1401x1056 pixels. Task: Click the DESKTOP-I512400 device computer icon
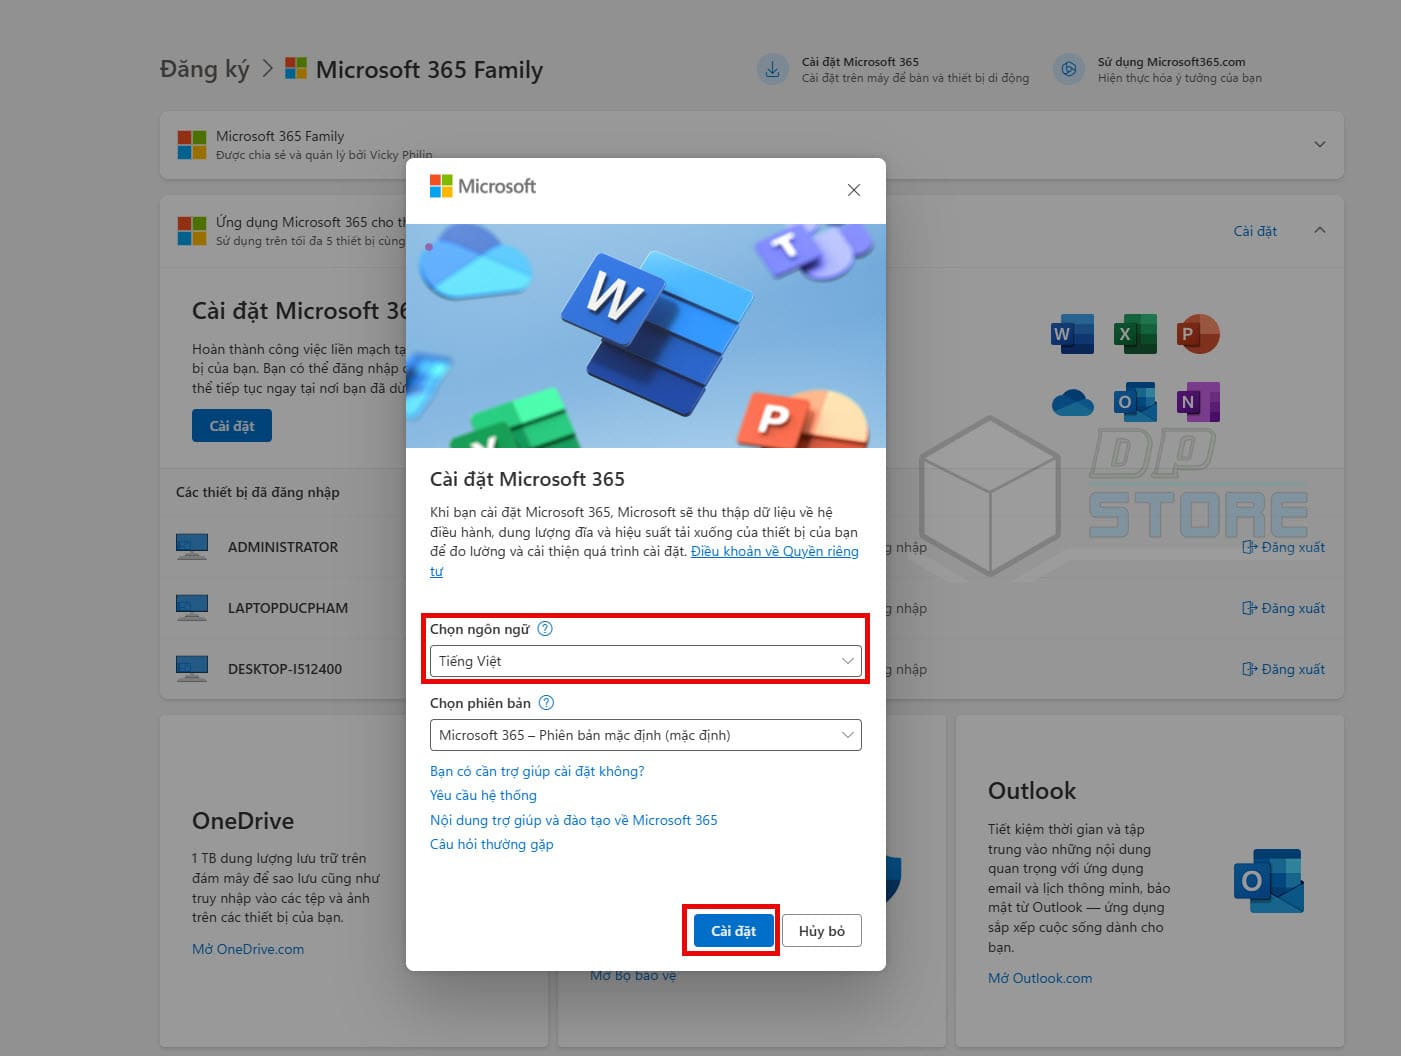click(192, 669)
